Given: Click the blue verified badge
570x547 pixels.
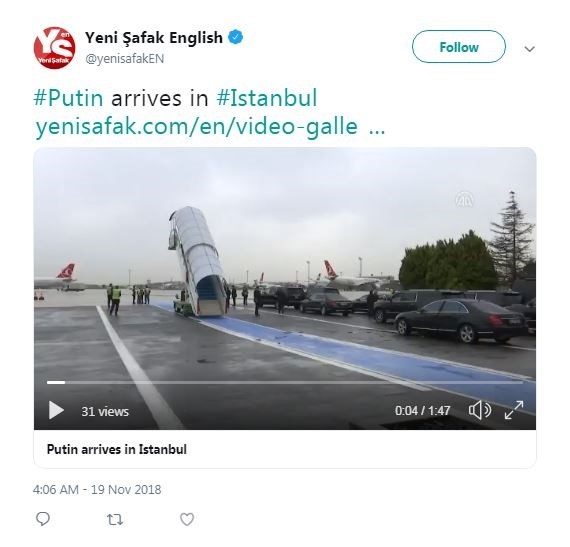Looking at the screenshot, I should click(236, 37).
